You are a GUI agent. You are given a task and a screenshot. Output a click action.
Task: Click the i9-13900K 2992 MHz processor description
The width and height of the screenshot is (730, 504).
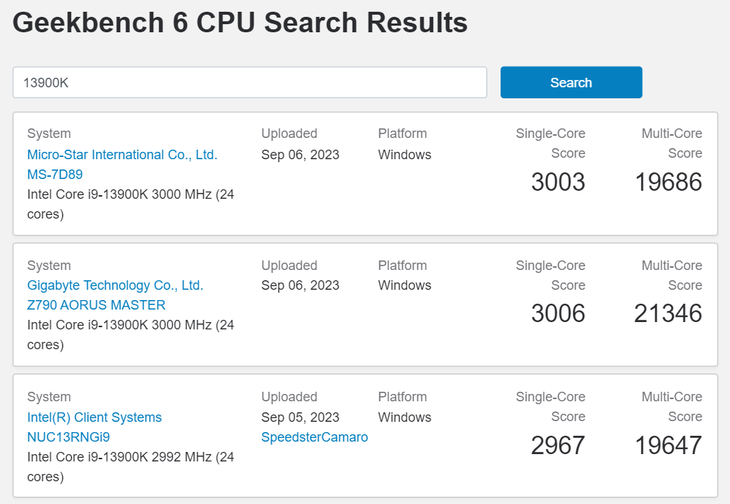[130, 467]
